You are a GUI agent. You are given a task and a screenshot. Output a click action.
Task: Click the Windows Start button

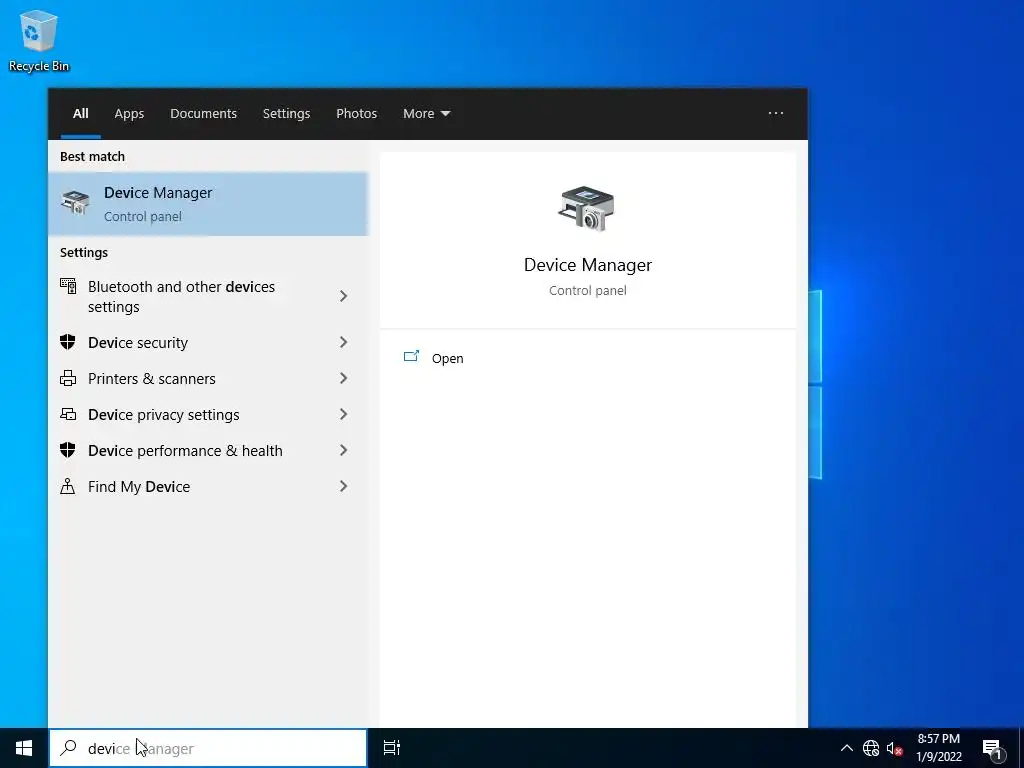(24, 748)
